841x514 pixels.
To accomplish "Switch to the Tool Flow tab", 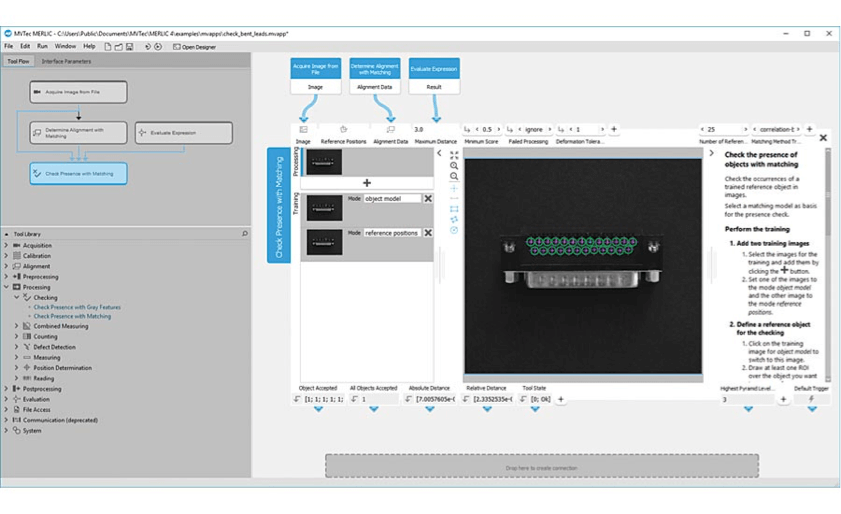I will click(x=18, y=61).
